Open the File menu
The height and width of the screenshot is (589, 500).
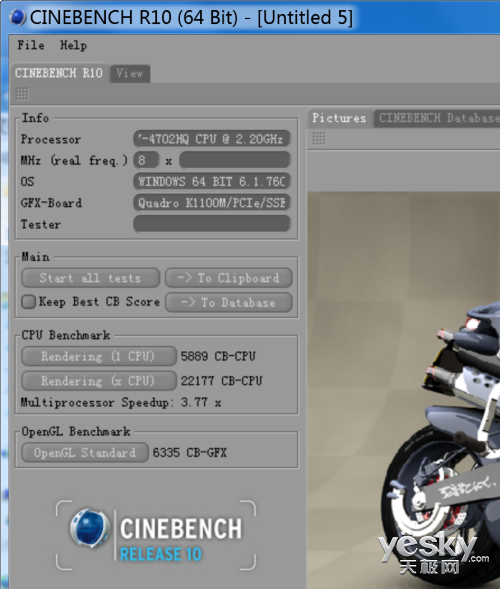click(x=31, y=45)
